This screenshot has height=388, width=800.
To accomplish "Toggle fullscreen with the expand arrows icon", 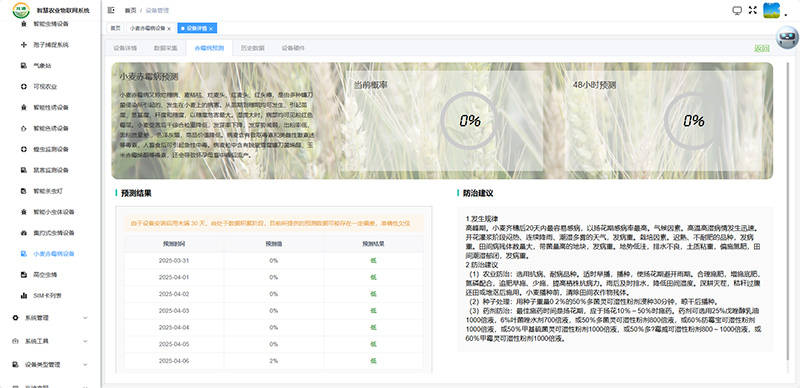I will (x=753, y=10).
